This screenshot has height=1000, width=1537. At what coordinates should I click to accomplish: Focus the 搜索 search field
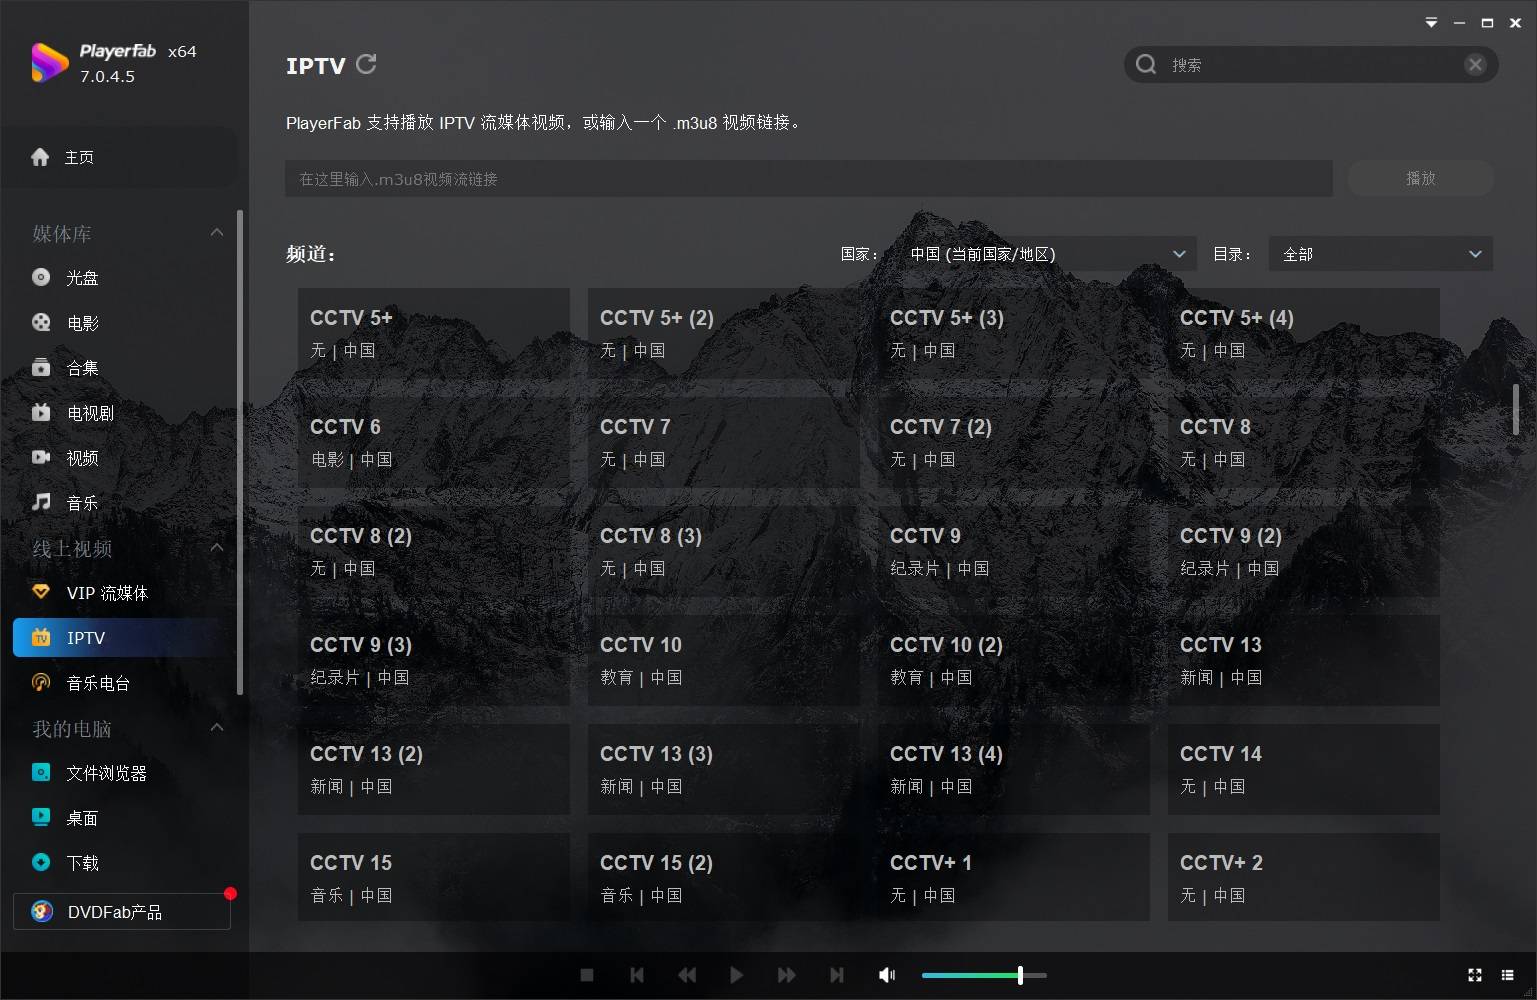click(x=1311, y=65)
